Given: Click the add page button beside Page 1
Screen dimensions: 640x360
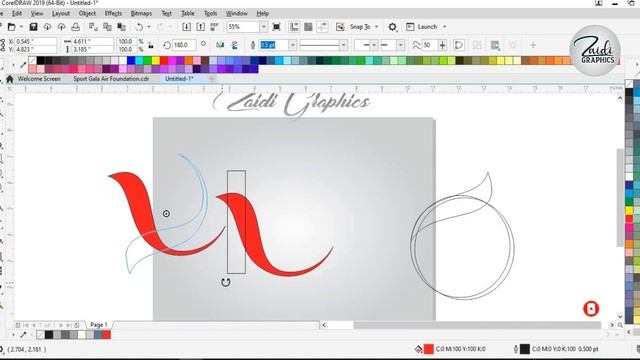Looking at the screenshot, I should [77, 325].
